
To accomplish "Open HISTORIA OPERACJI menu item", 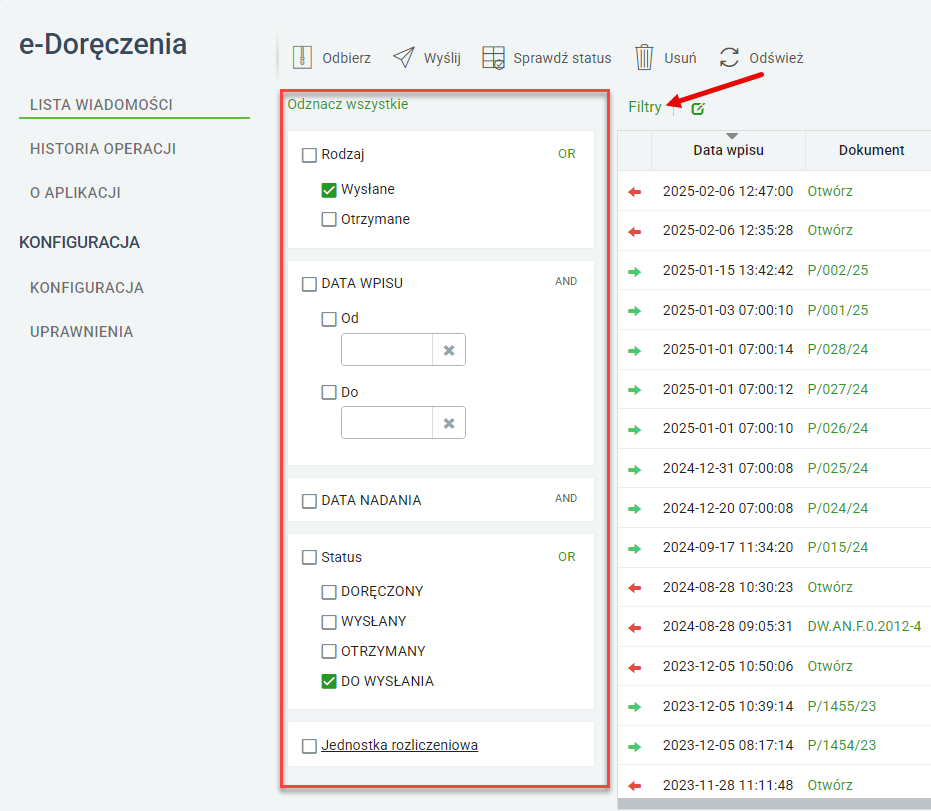I will 103,148.
